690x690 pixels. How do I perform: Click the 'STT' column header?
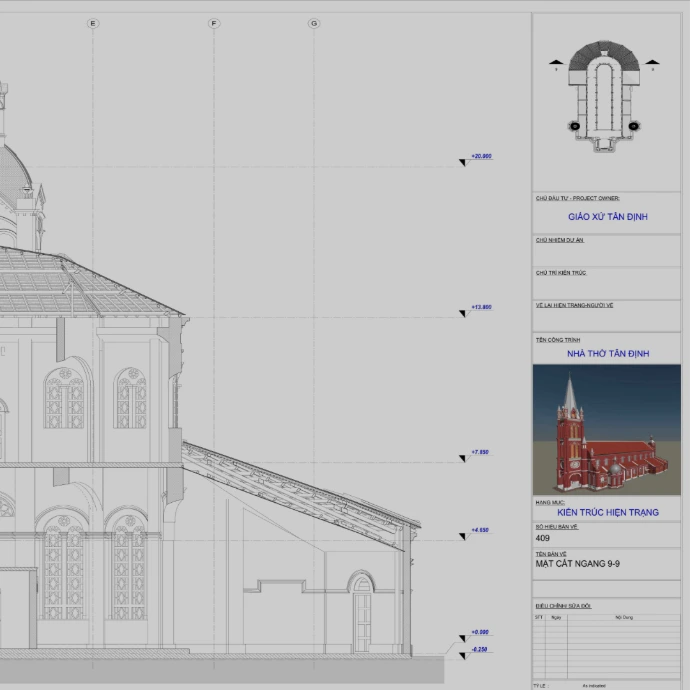point(539,617)
